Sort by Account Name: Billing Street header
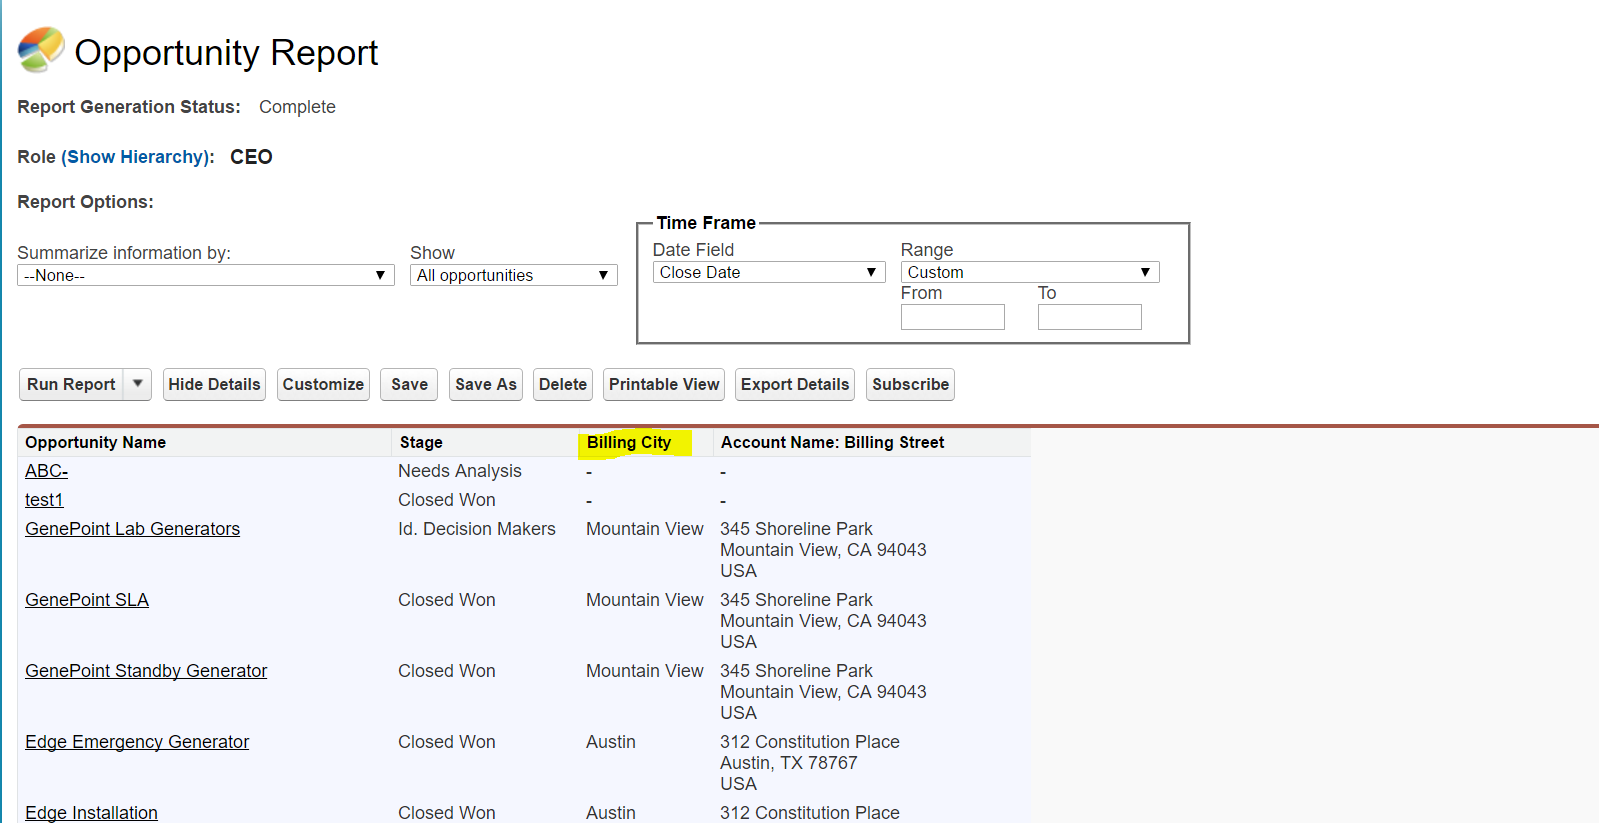The width and height of the screenshot is (1599, 823). [832, 442]
